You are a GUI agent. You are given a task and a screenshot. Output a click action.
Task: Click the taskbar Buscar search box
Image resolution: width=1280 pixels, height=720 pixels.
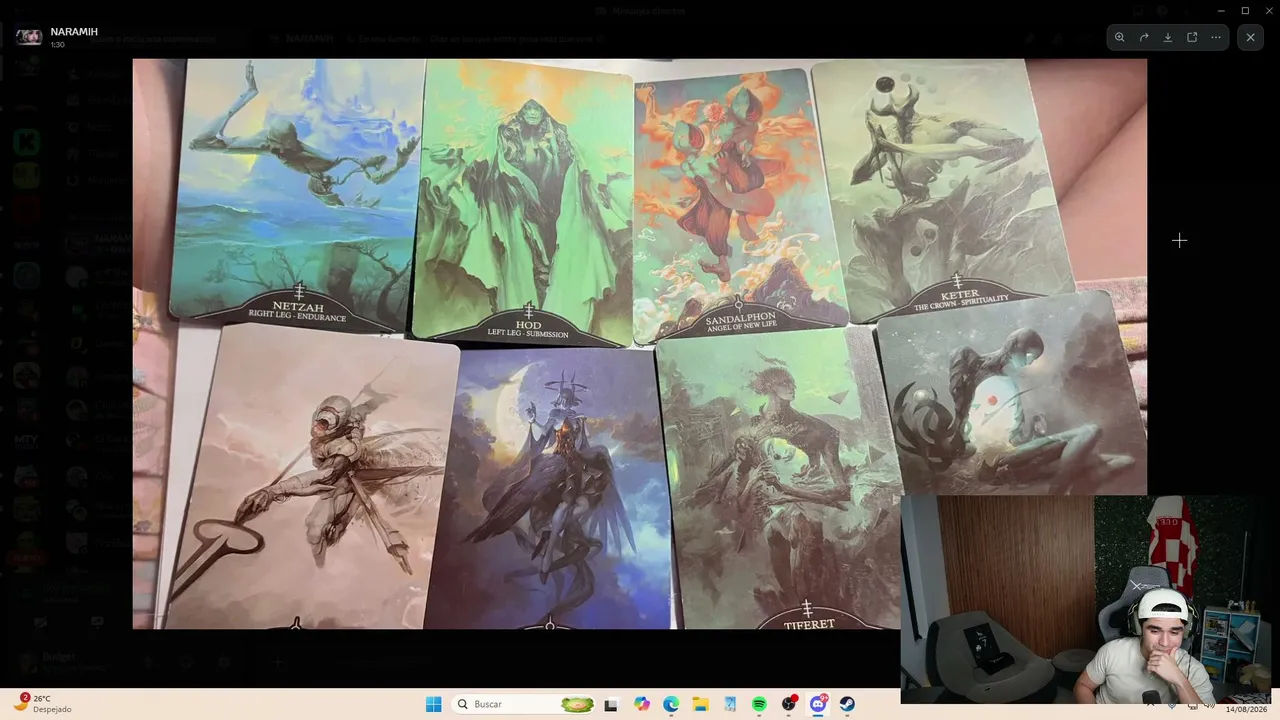click(x=524, y=704)
